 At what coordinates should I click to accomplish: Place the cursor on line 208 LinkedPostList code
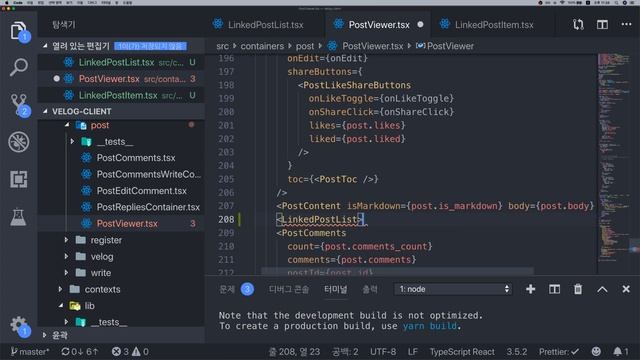point(320,220)
